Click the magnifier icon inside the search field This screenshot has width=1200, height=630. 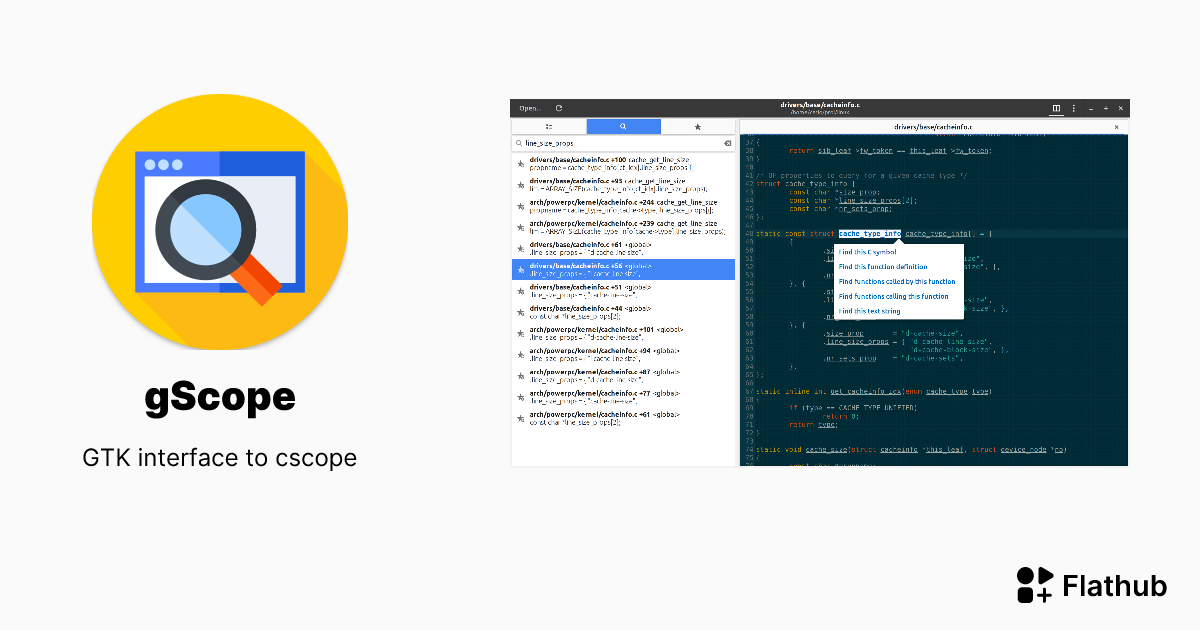(x=519, y=143)
